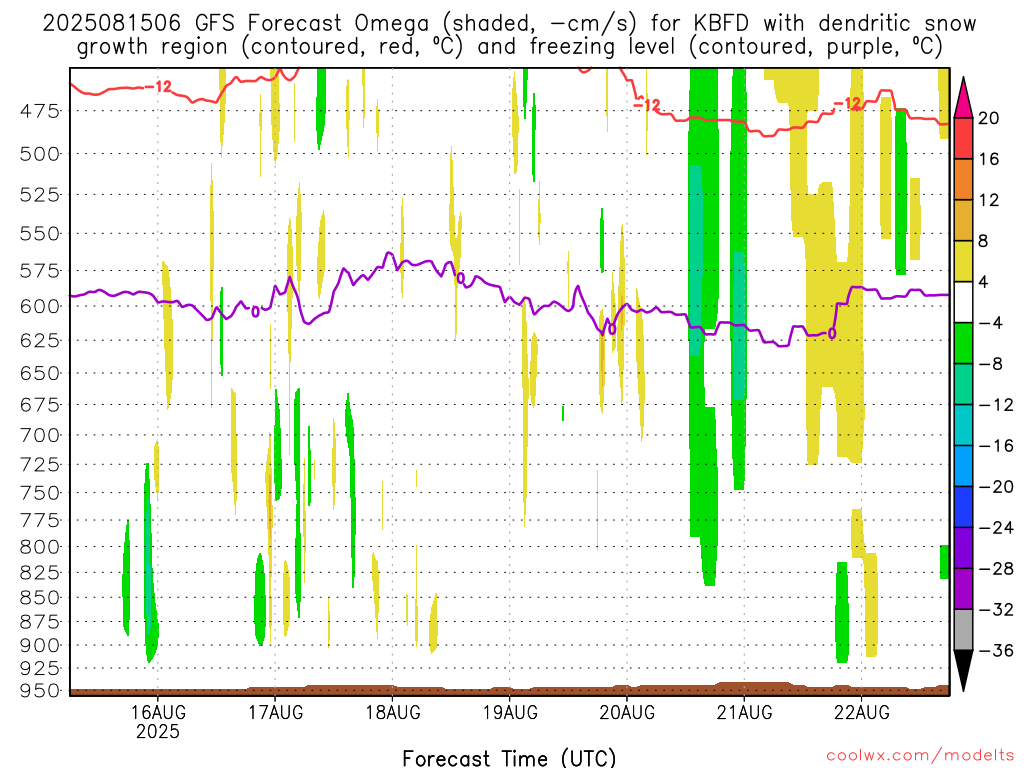Click the 'Forecast Time (UTC)' axis title

509,758
